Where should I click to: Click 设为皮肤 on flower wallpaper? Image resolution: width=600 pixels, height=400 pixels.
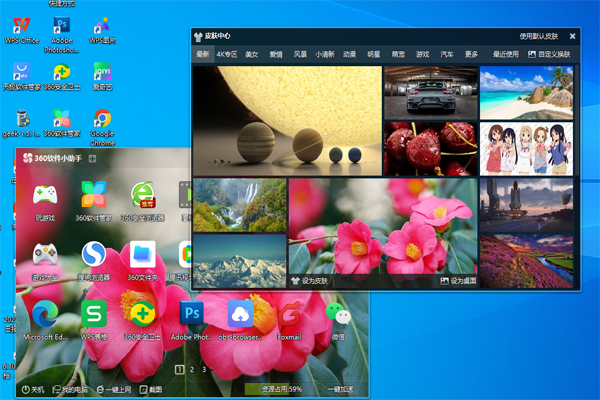point(310,281)
